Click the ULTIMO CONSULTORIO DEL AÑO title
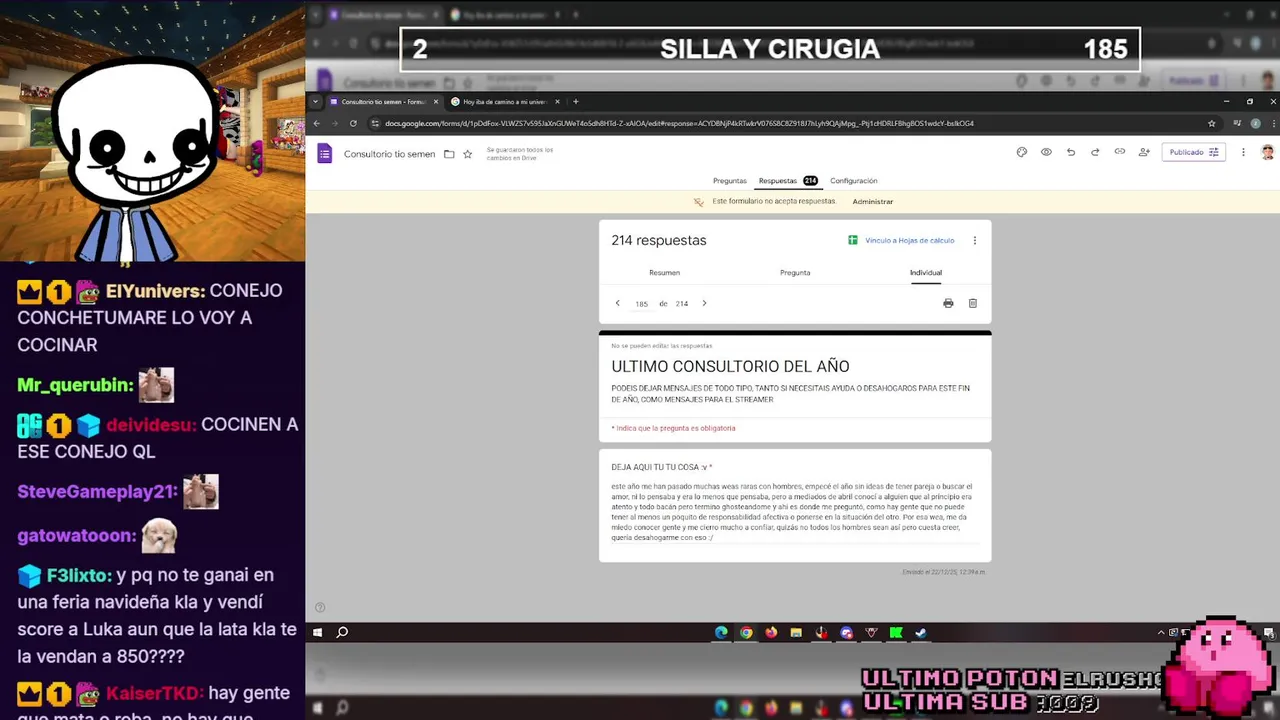The height and width of the screenshot is (720, 1280). pyautogui.click(x=730, y=367)
